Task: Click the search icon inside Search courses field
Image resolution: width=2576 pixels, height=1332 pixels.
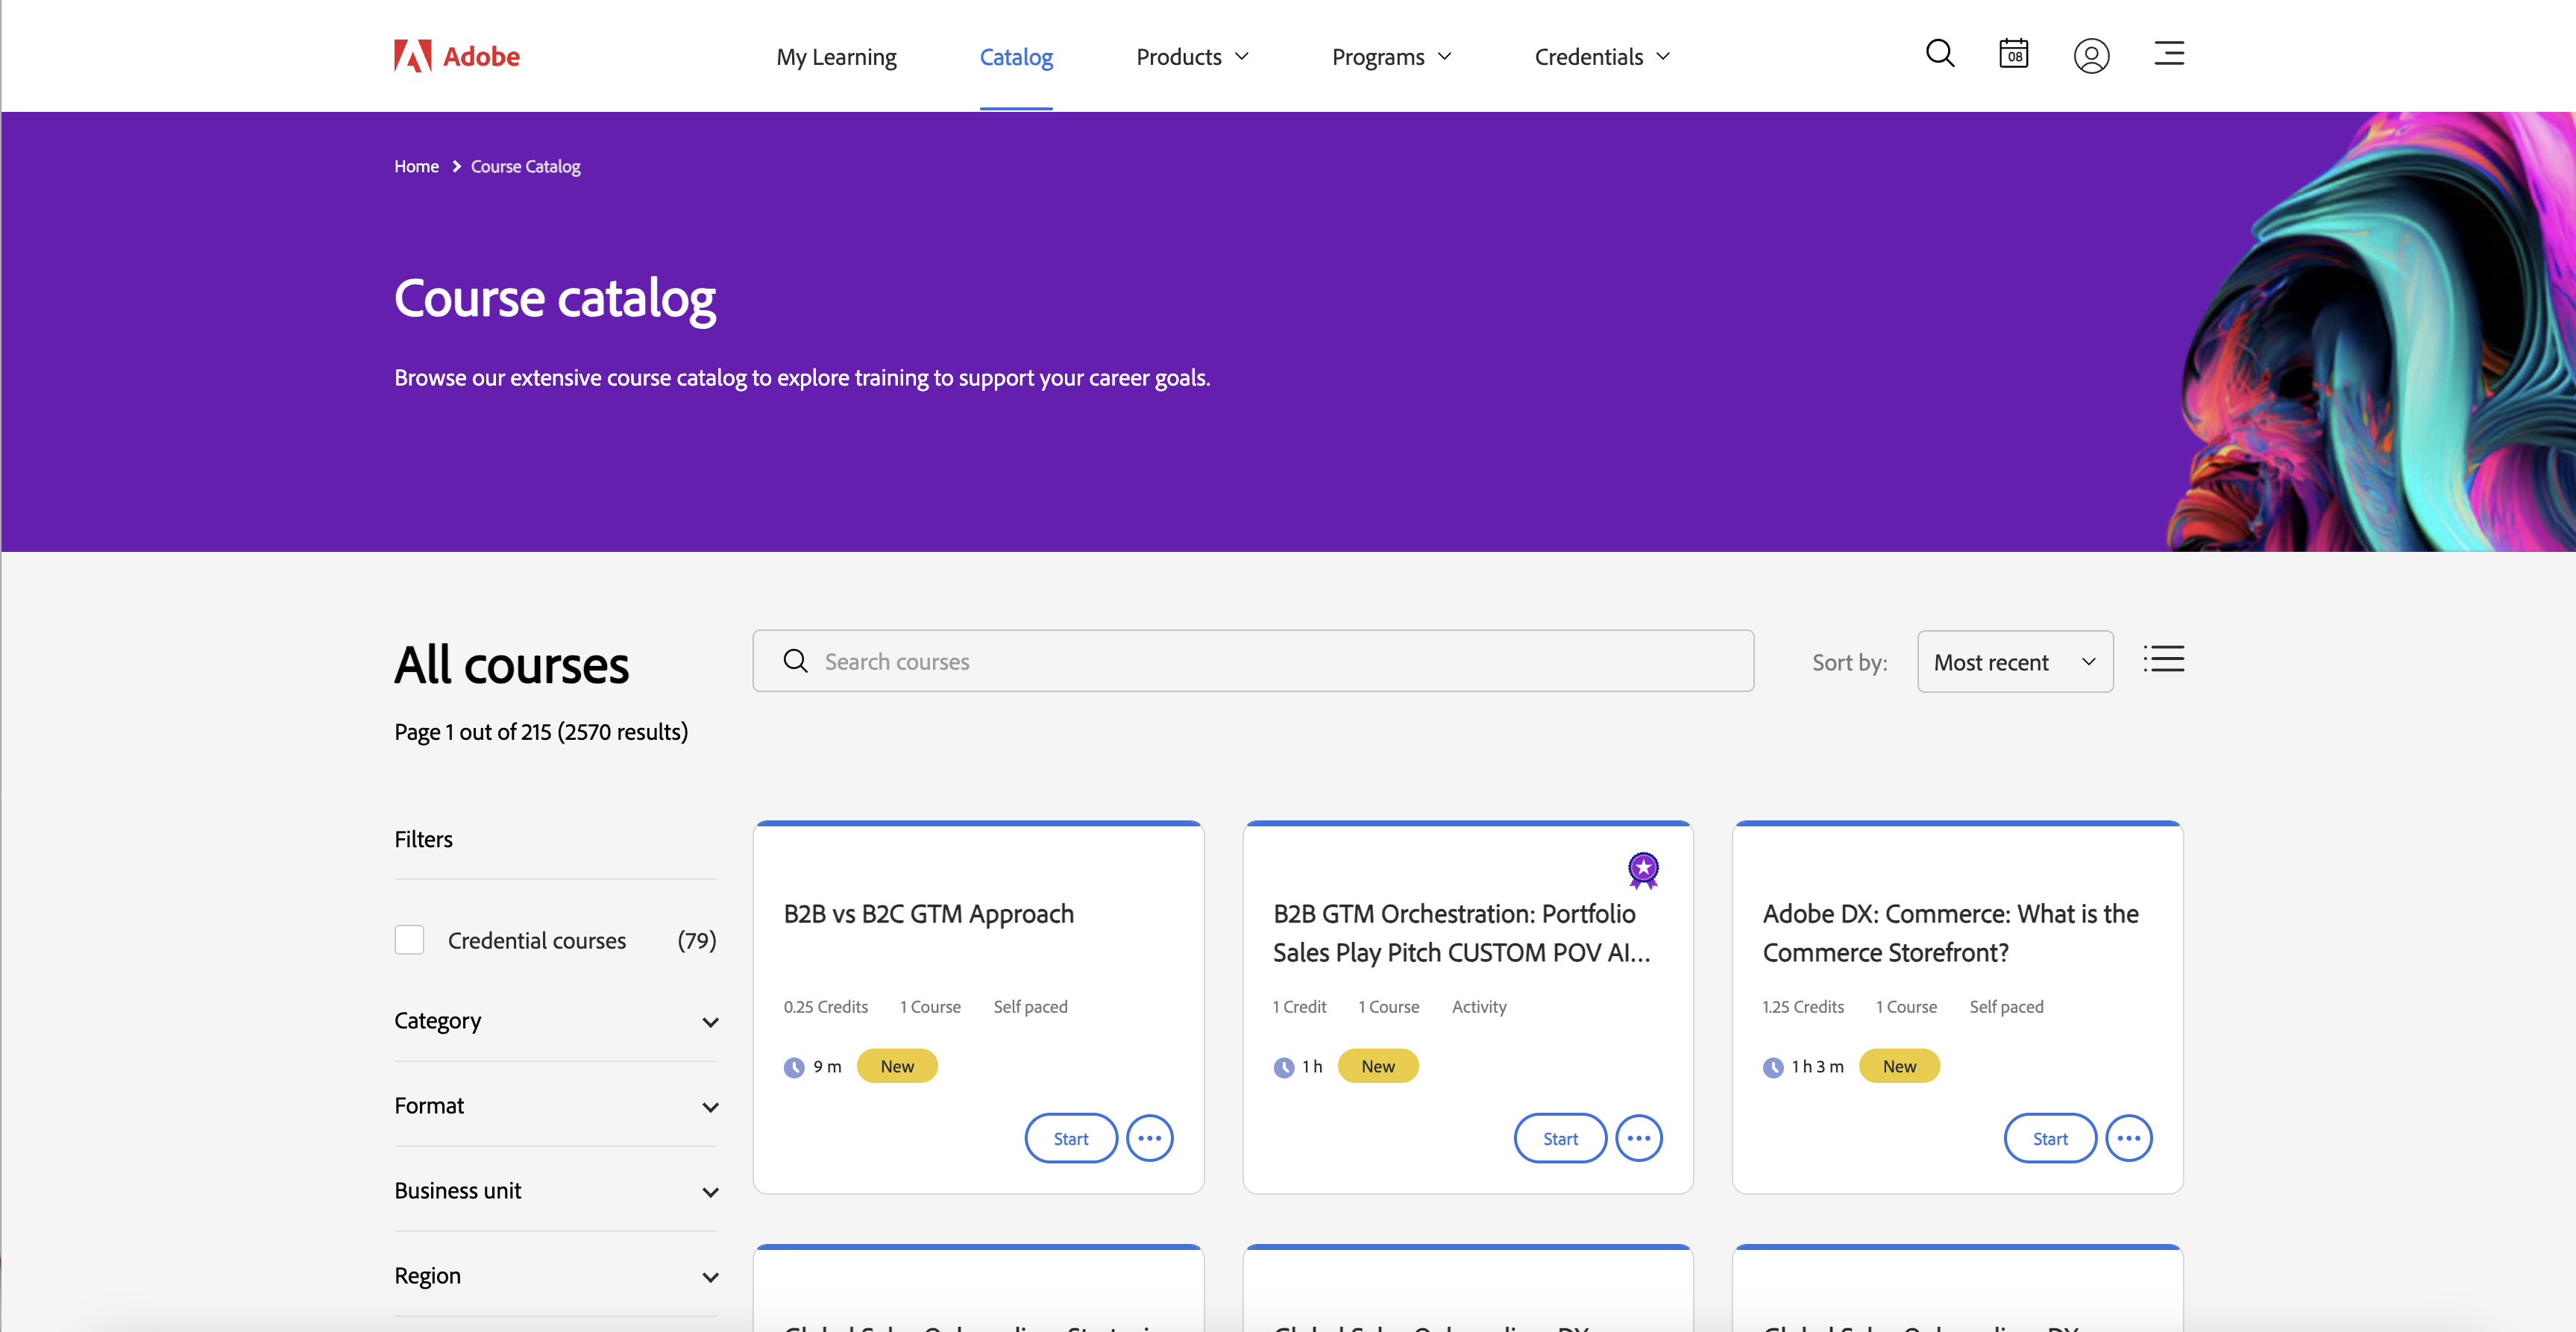Action: pos(795,661)
